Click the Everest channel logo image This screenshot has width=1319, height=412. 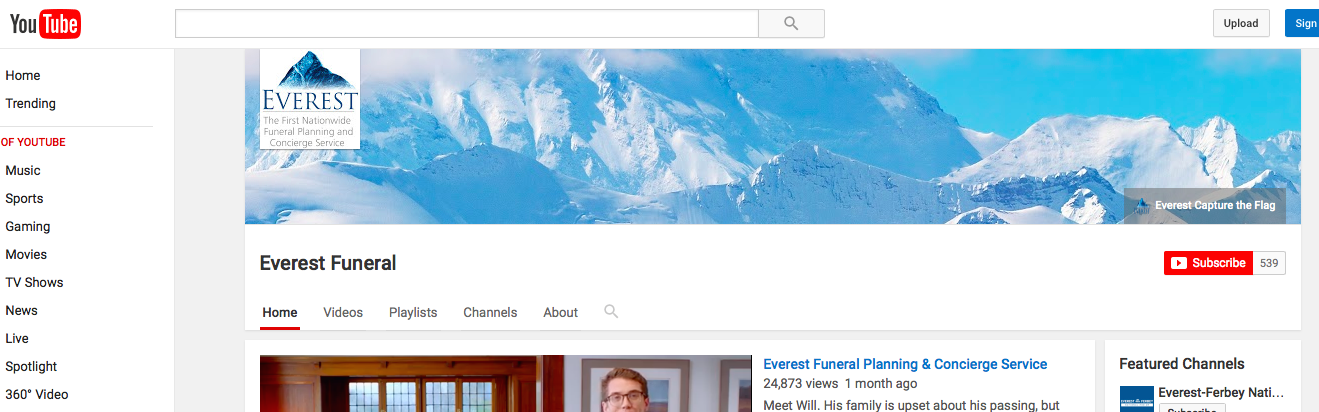(310, 99)
